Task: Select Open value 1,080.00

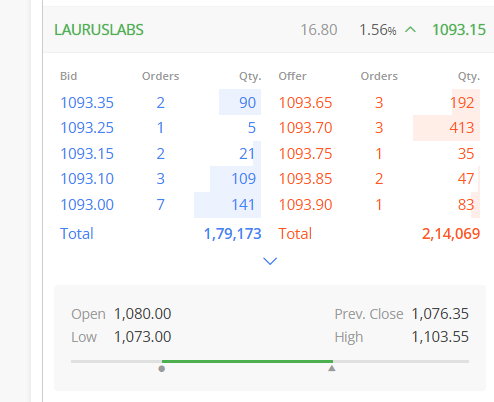Action: (x=143, y=314)
